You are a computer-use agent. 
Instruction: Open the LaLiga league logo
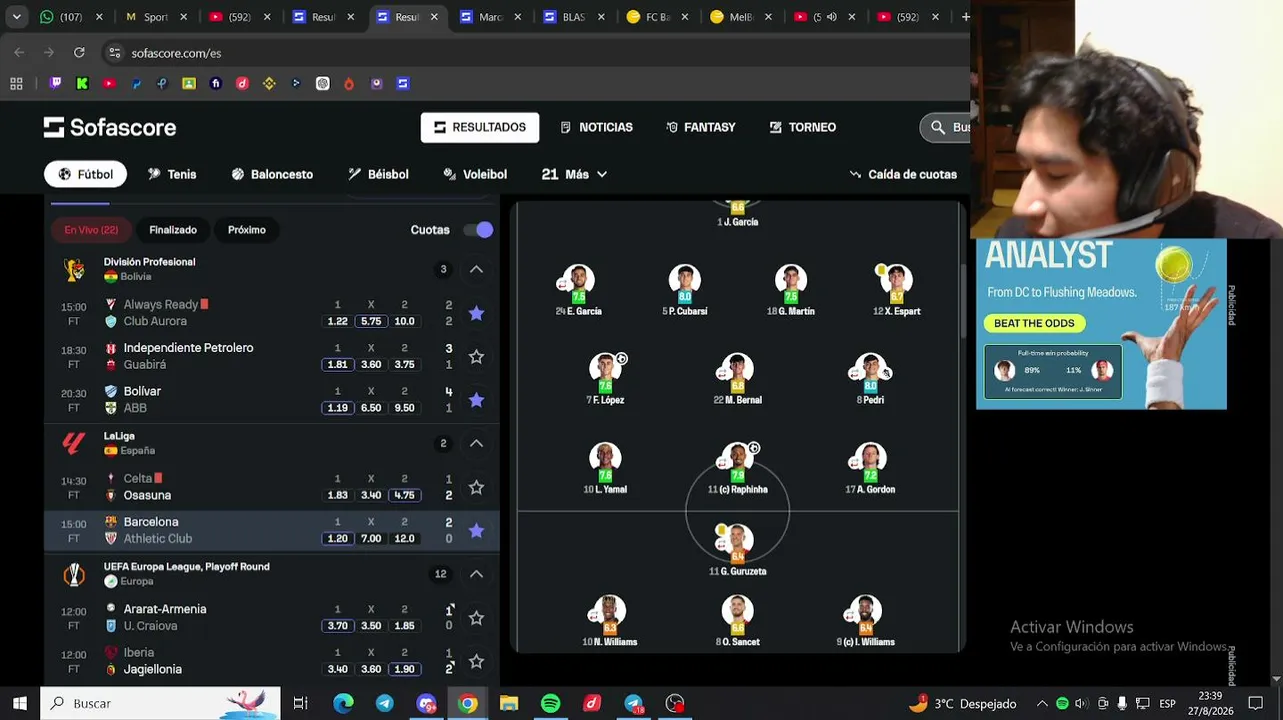click(74, 443)
